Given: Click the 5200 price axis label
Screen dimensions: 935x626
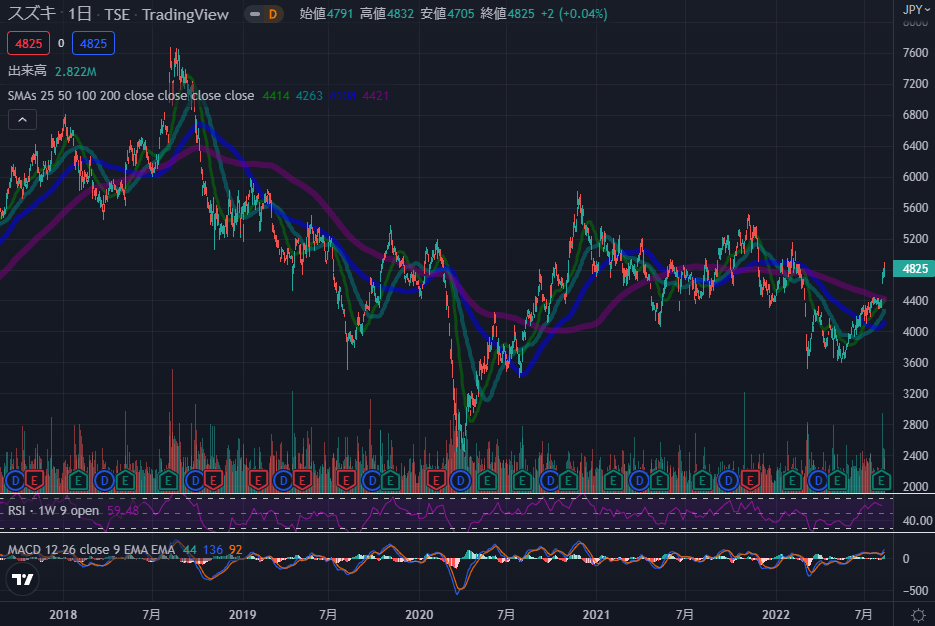Looking at the screenshot, I should [915, 238].
